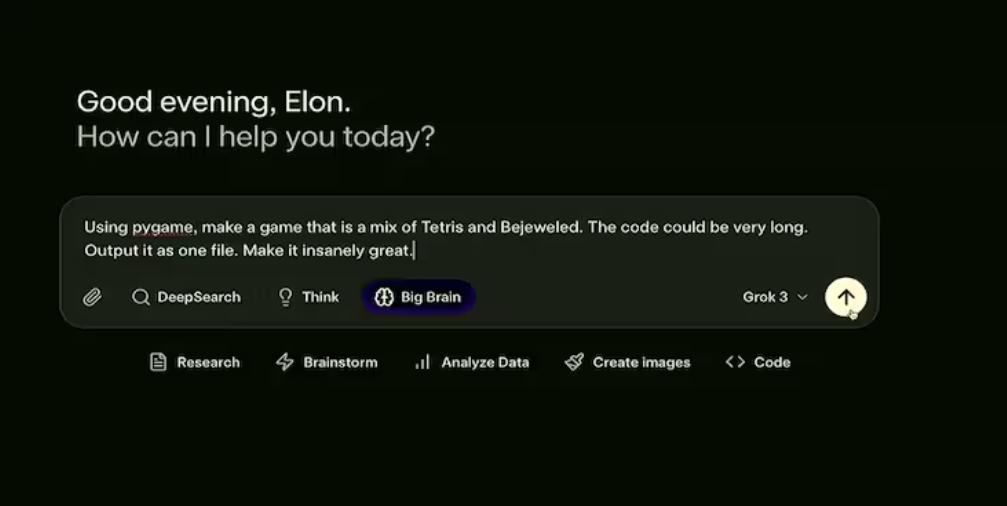Click the DeepSearch magnifier icon
This screenshot has height=506, width=1007.
(x=141, y=297)
